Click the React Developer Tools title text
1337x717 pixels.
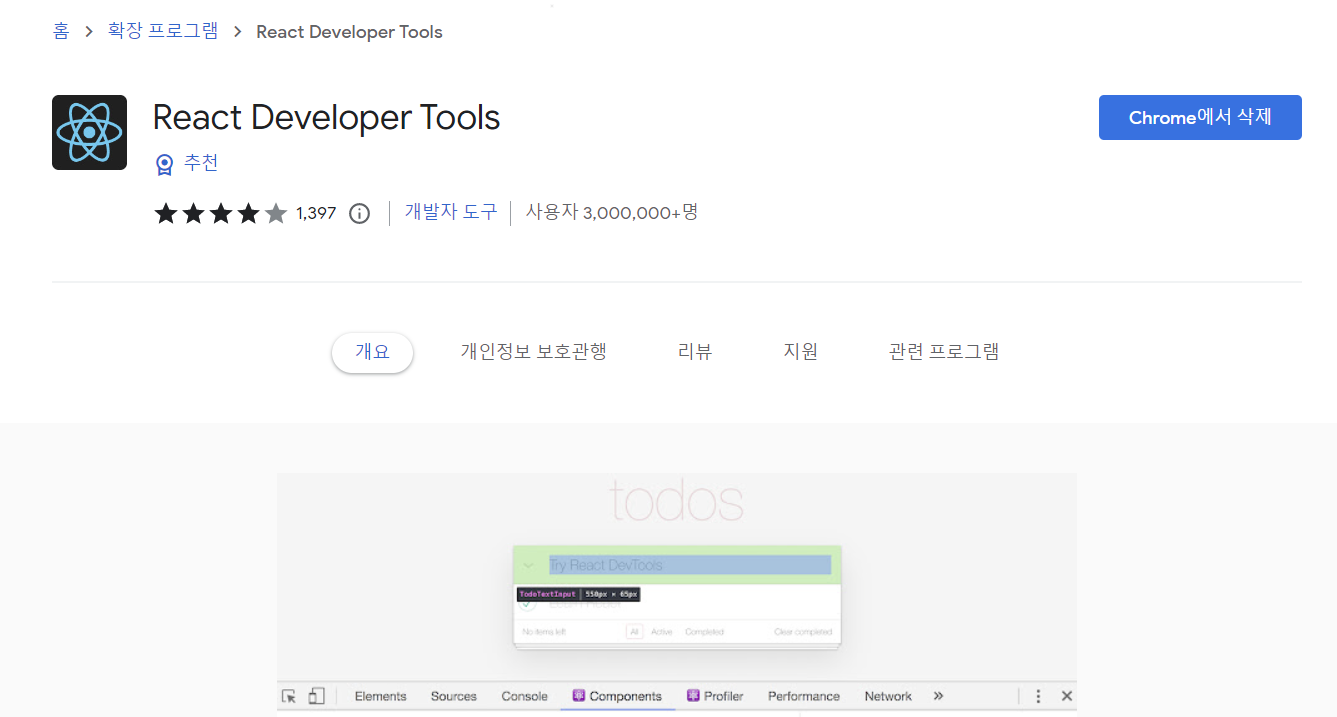pos(326,118)
